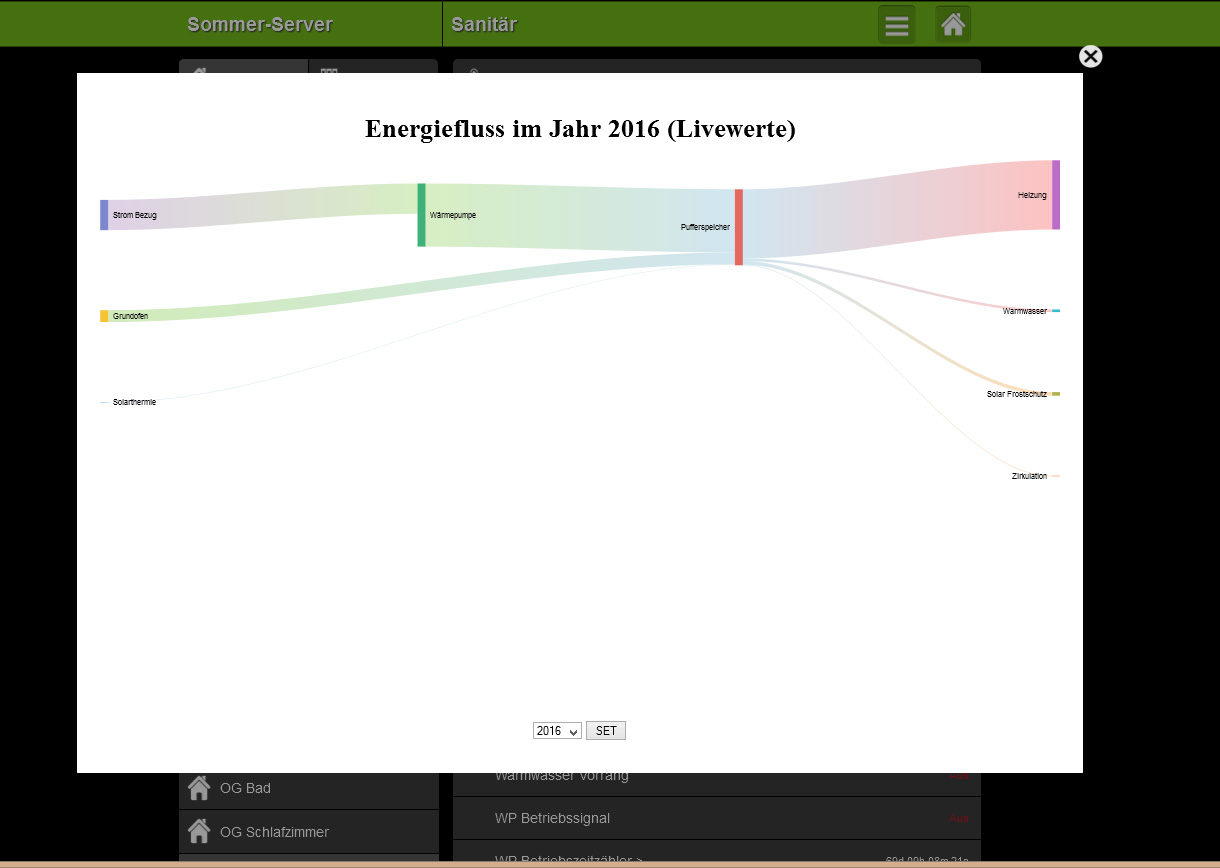1220x868 pixels.
Task: Click the Zirkulation node label
Action: pos(1029,476)
